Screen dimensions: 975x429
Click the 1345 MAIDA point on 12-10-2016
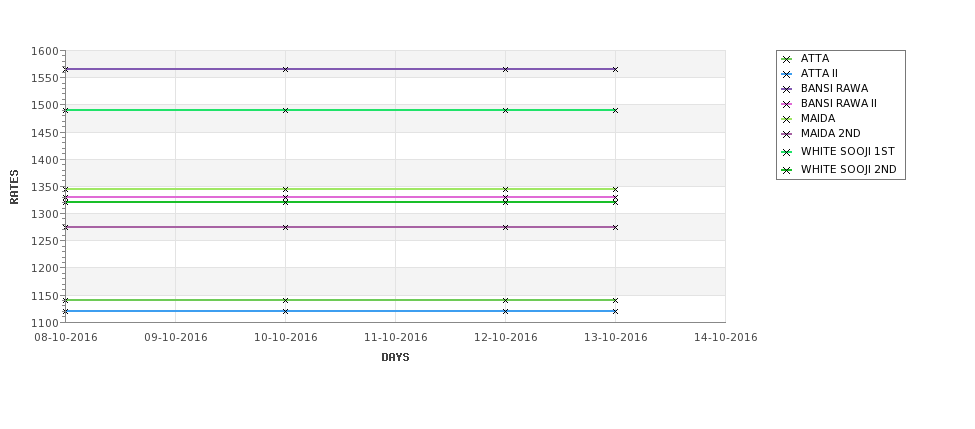point(506,189)
